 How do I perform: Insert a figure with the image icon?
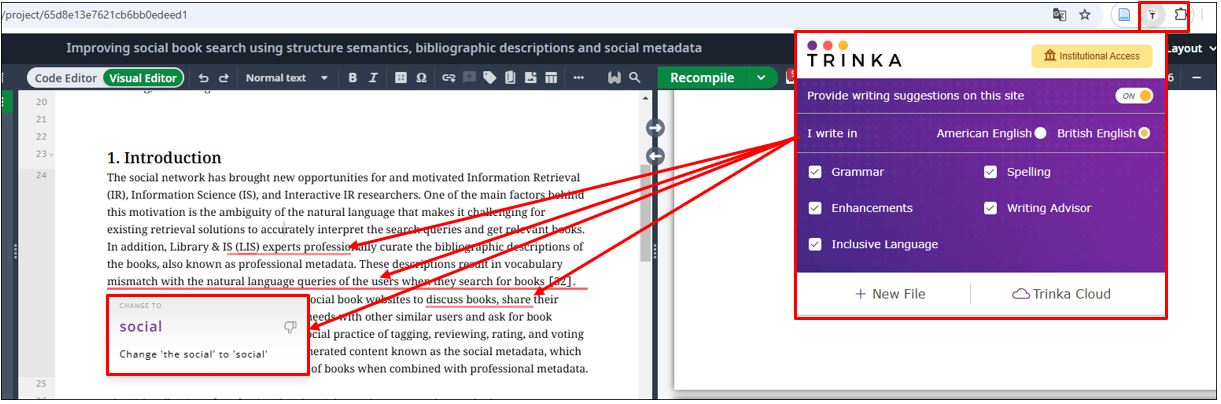point(530,78)
